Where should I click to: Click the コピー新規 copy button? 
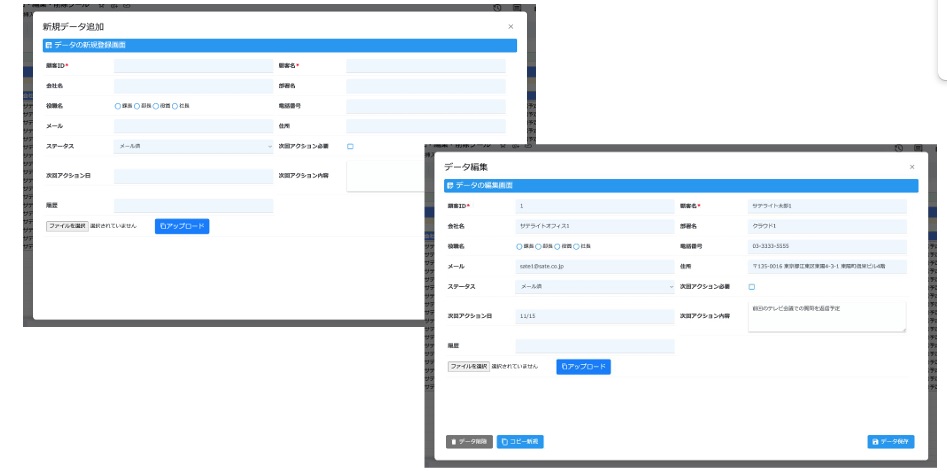(520, 441)
